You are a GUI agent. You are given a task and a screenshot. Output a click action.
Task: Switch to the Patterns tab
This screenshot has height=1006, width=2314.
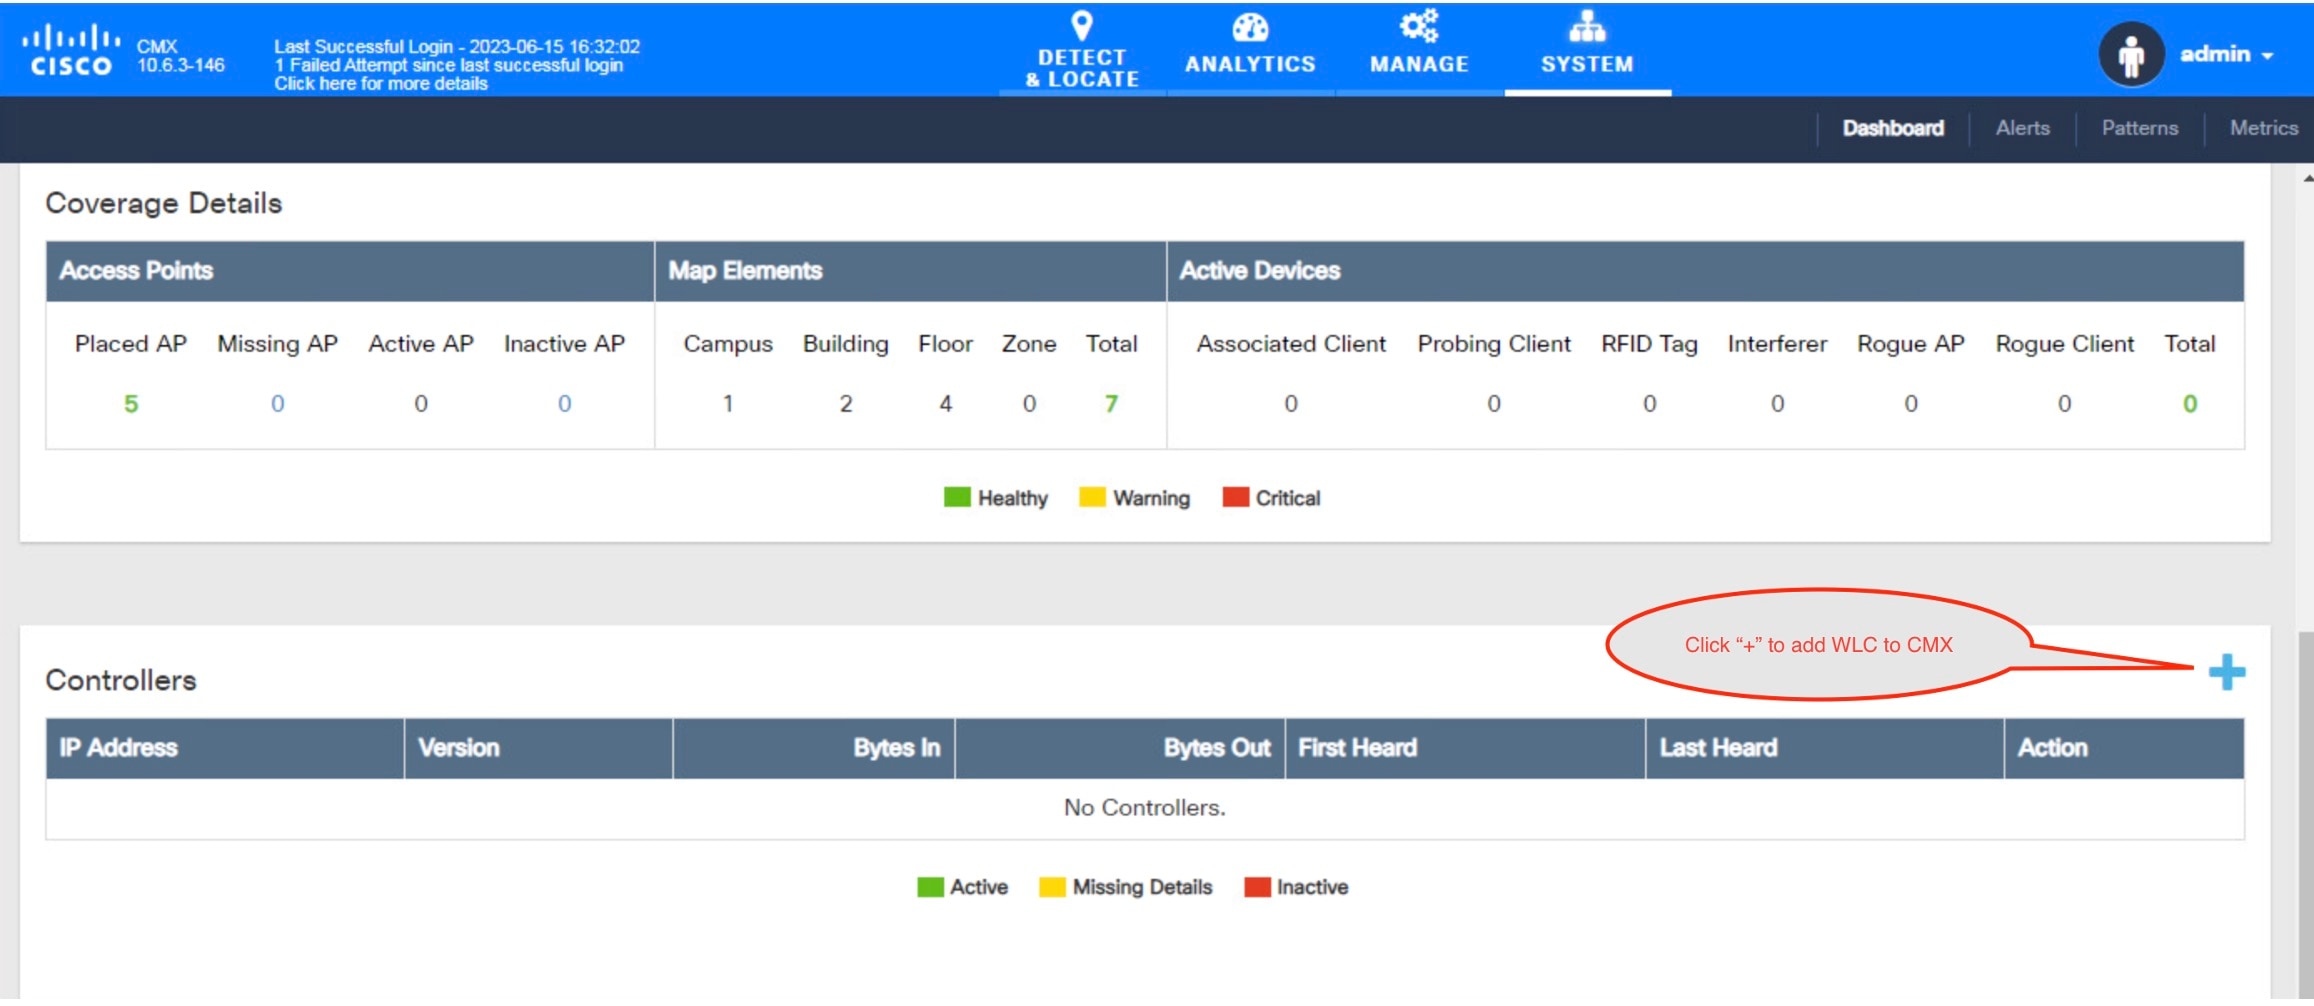click(2139, 128)
